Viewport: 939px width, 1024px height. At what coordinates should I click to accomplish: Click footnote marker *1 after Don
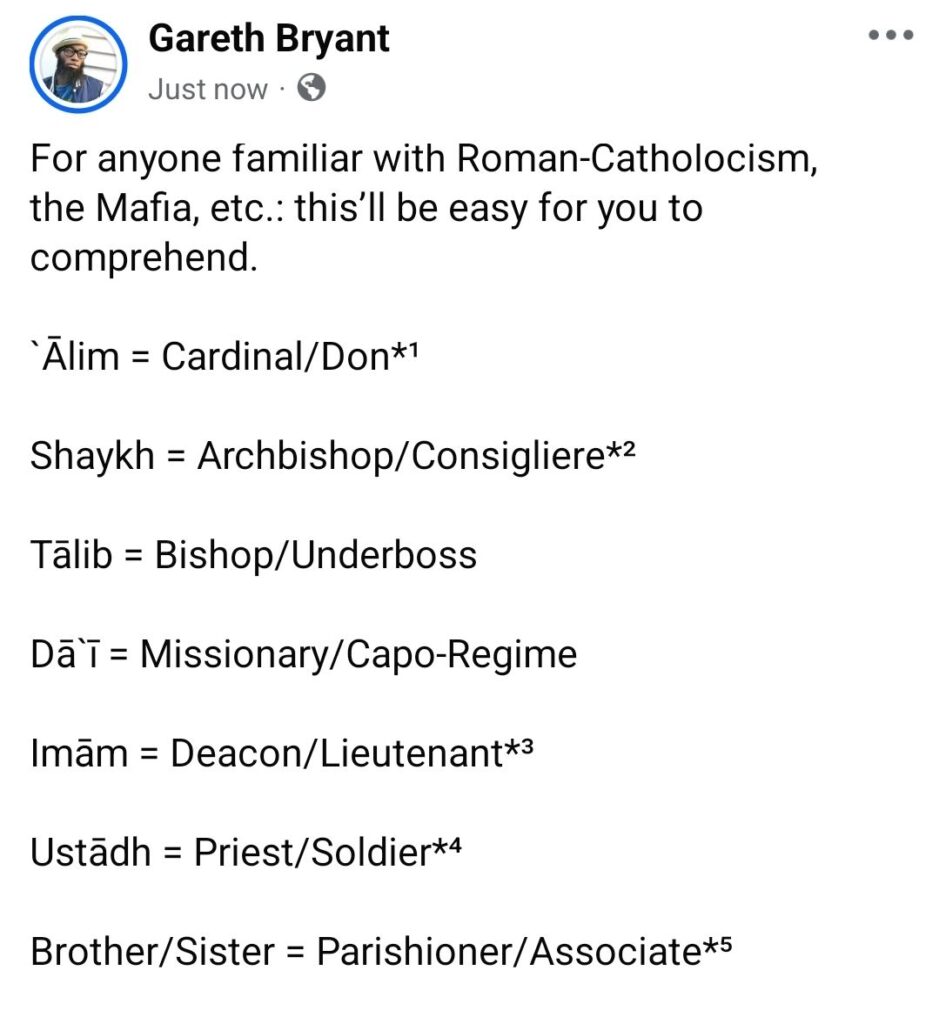point(403,353)
